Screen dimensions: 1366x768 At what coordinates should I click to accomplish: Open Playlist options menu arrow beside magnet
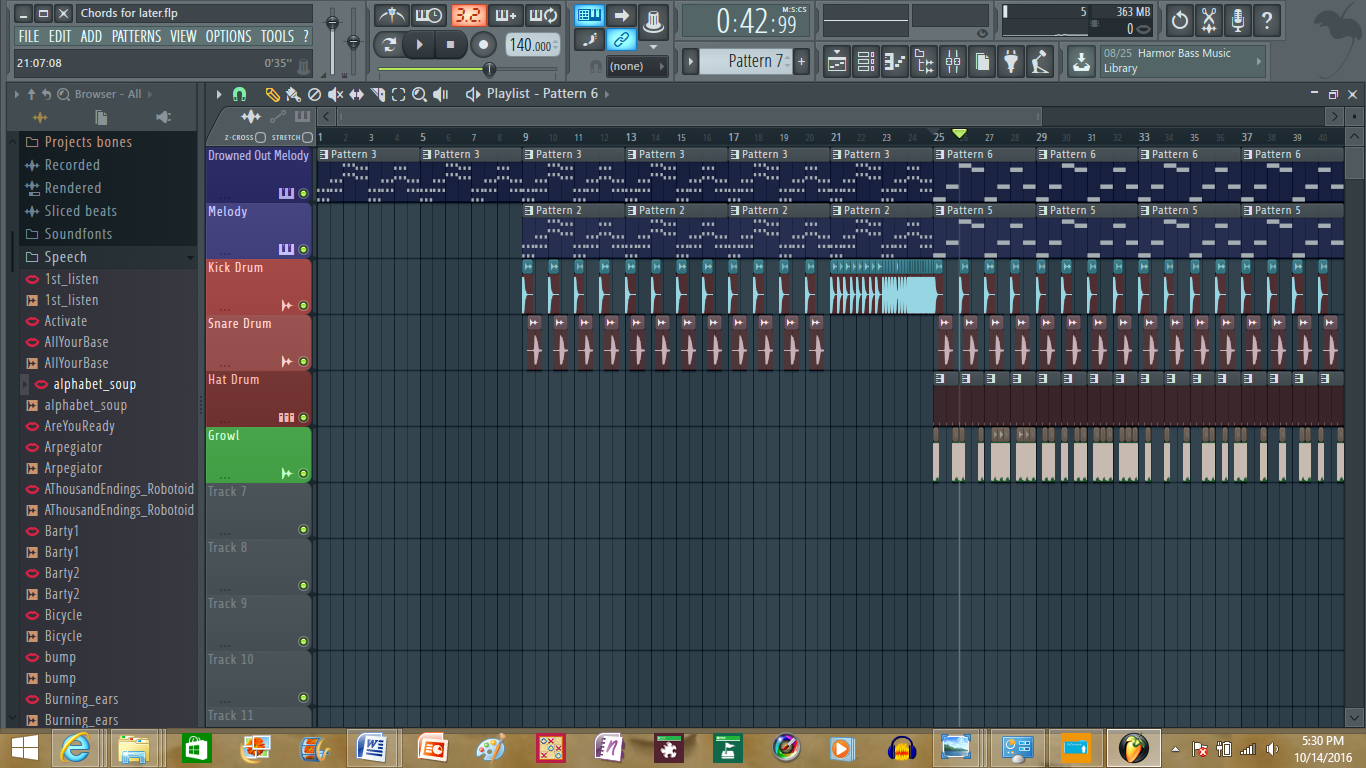click(220, 94)
